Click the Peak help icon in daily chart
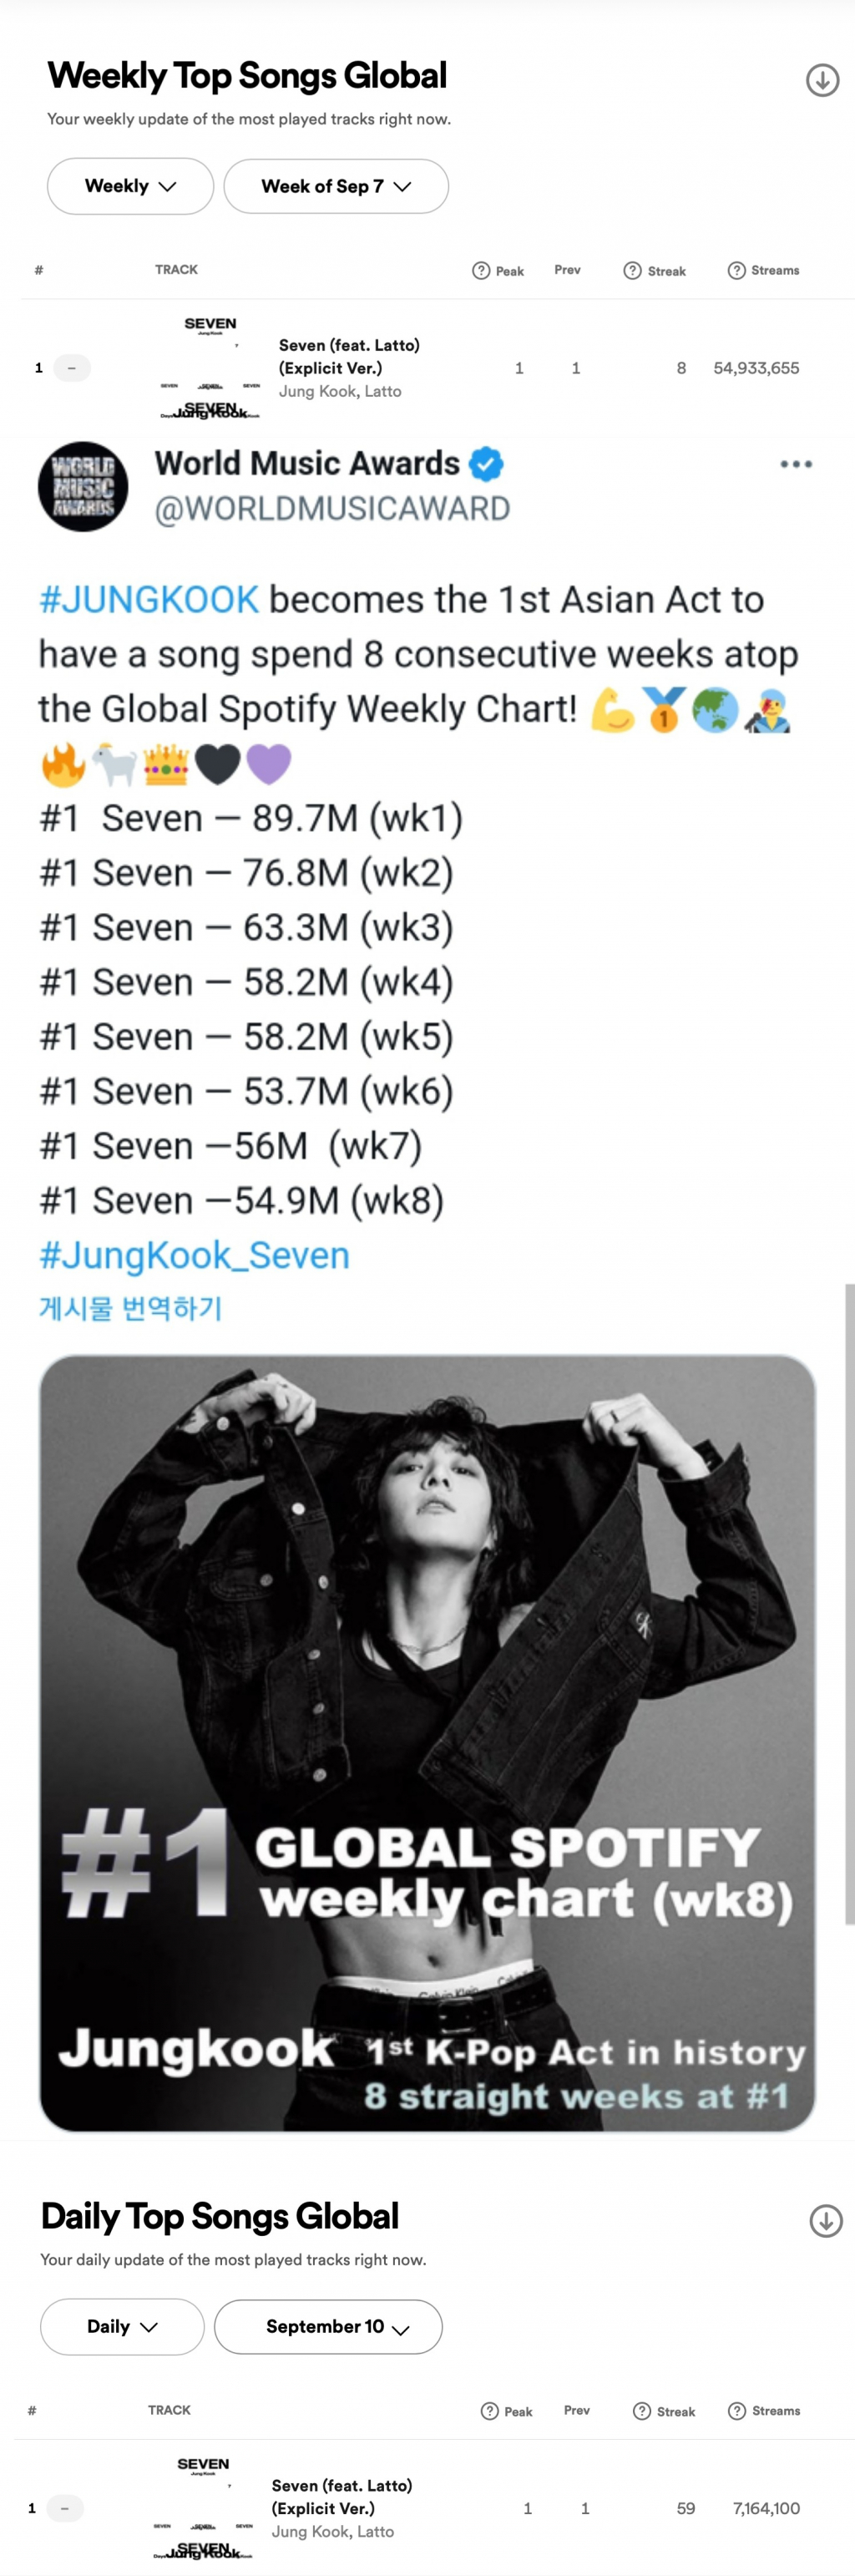855x2576 pixels. [x=489, y=2411]
